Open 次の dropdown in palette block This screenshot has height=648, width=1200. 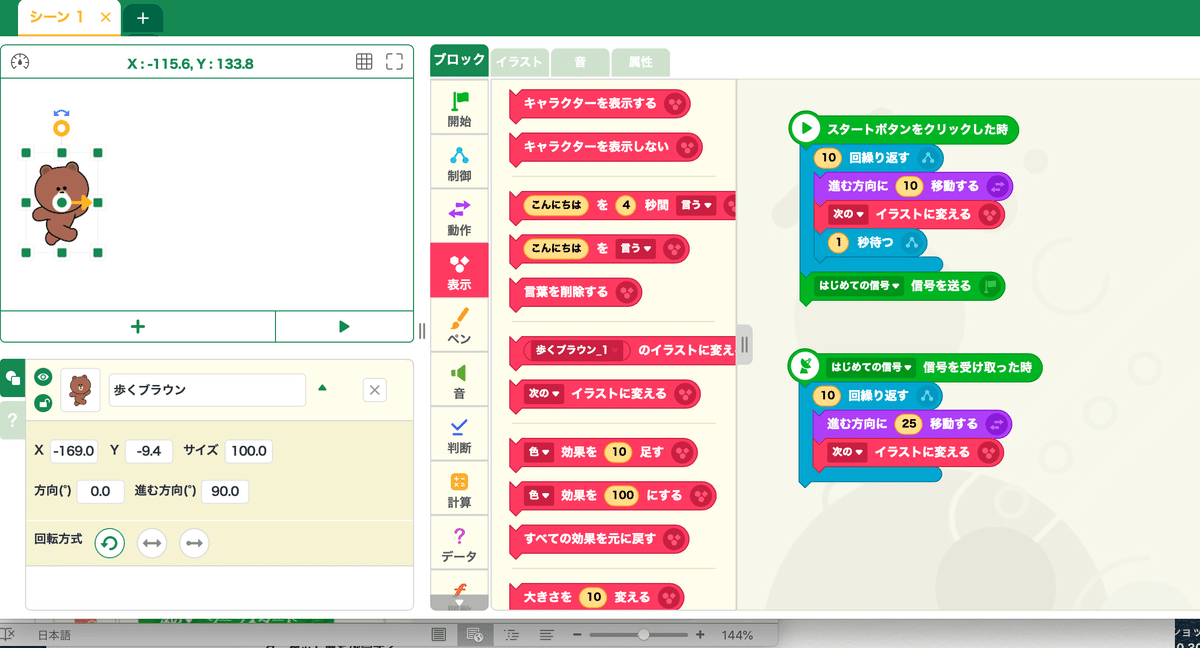tap(544, 394)
